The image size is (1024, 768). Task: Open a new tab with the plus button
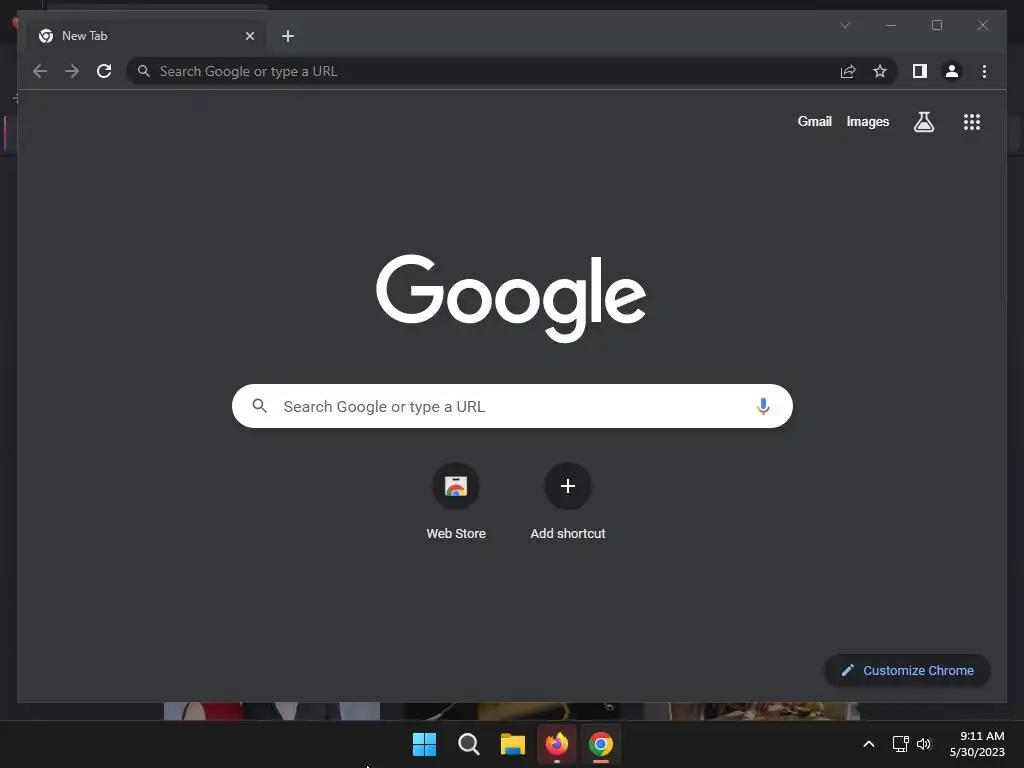coord(287,36)
